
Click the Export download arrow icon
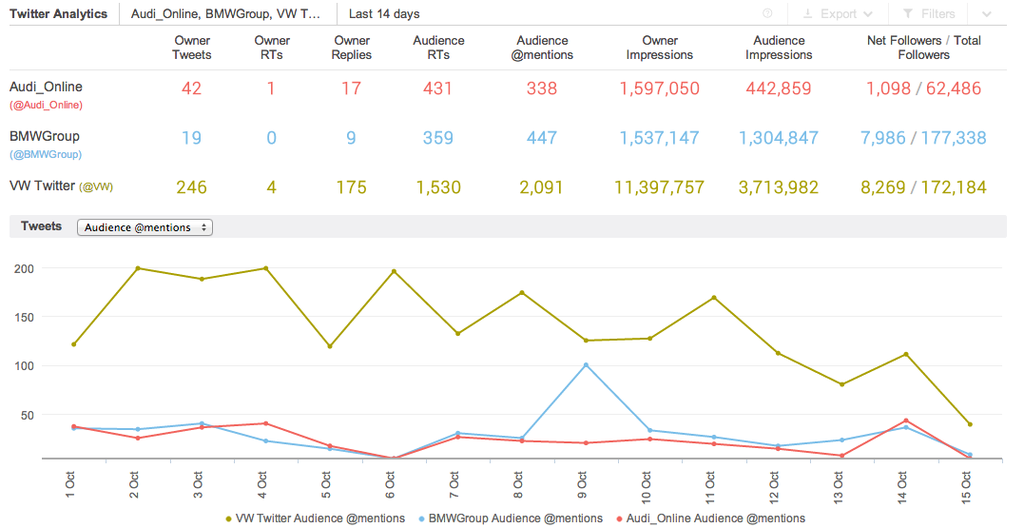click(x=807, y=14)
